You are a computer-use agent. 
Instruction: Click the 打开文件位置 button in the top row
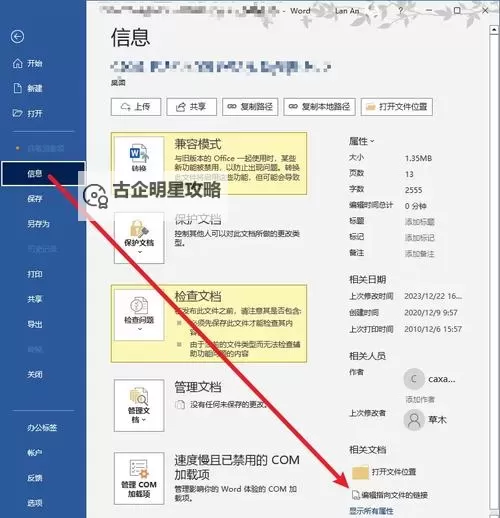pos(397,107)
